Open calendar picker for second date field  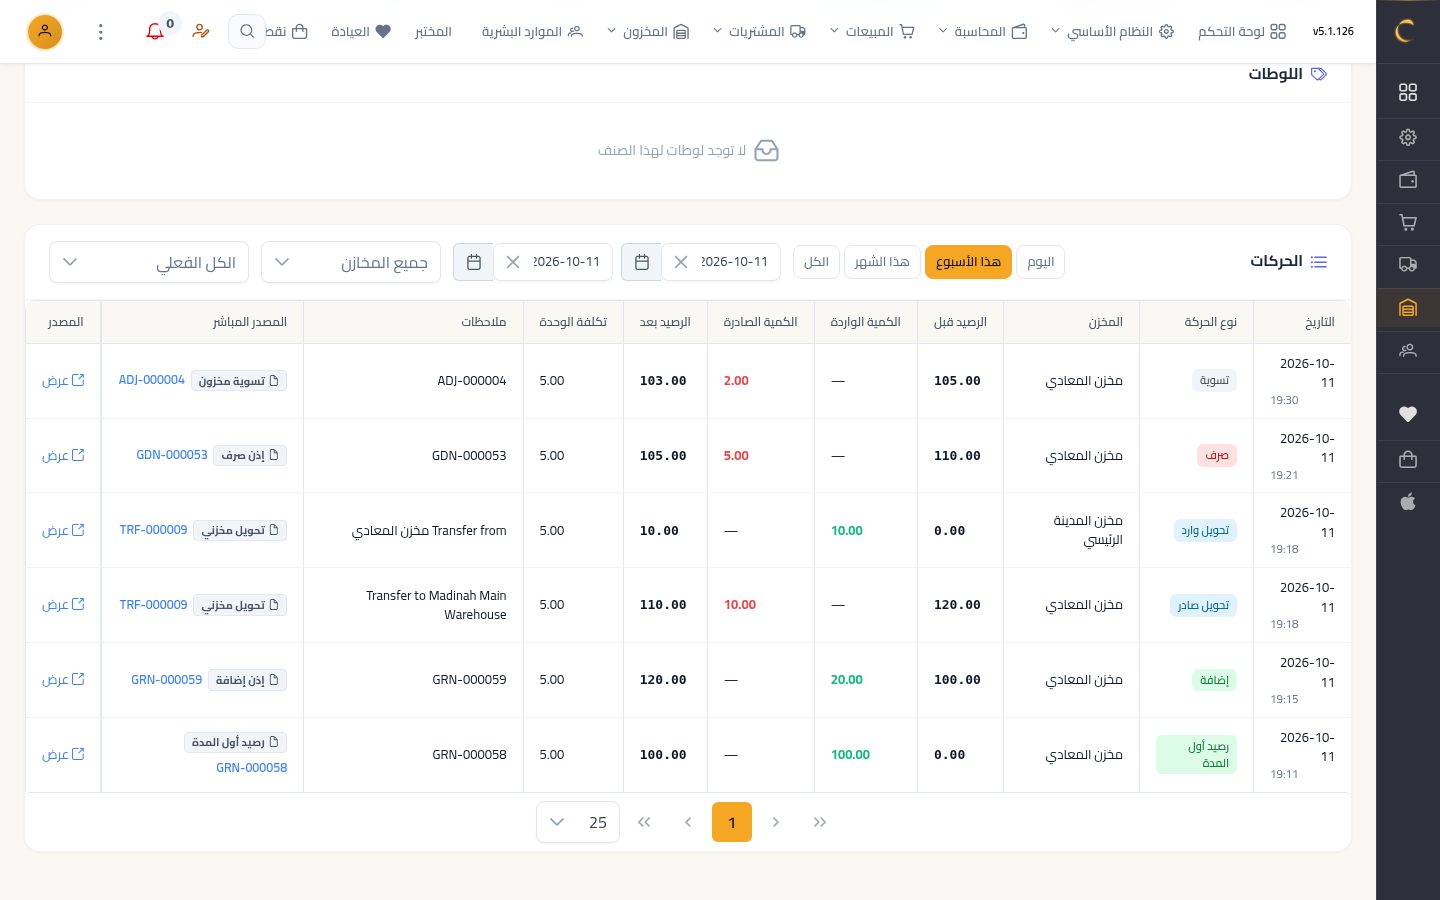(x=474, y=262)
